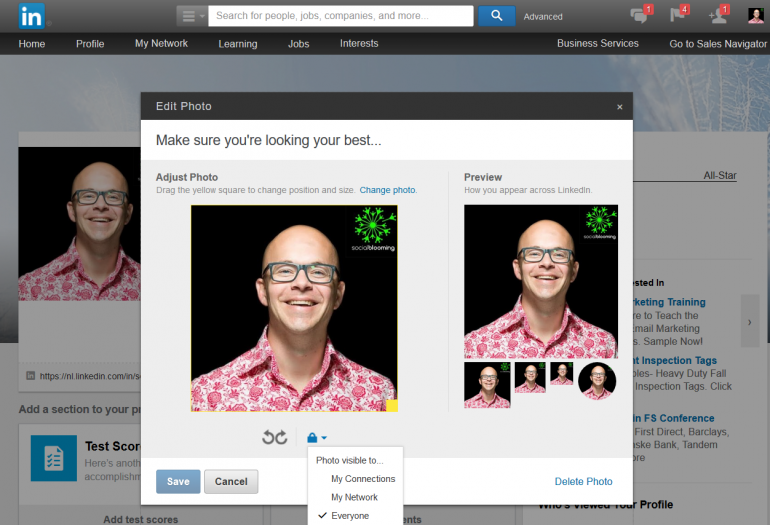This screenshot has height=525, width=770.
Task: Click the profile URL link
Action: pyautogui.click(x=90, y=376)
